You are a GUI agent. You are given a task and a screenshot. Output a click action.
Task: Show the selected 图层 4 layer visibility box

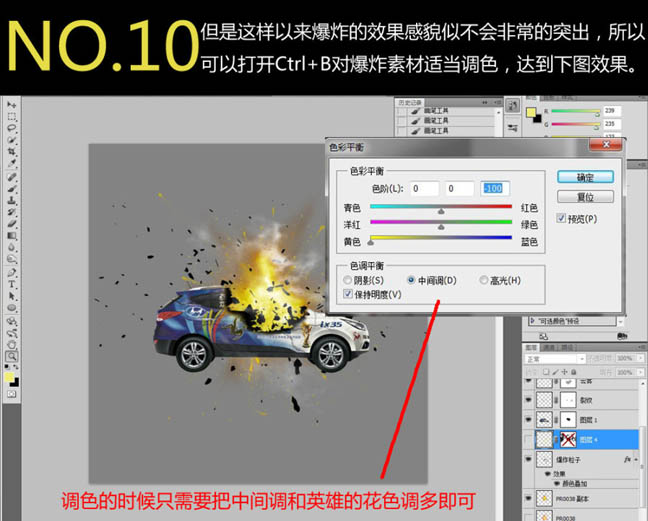529,440
